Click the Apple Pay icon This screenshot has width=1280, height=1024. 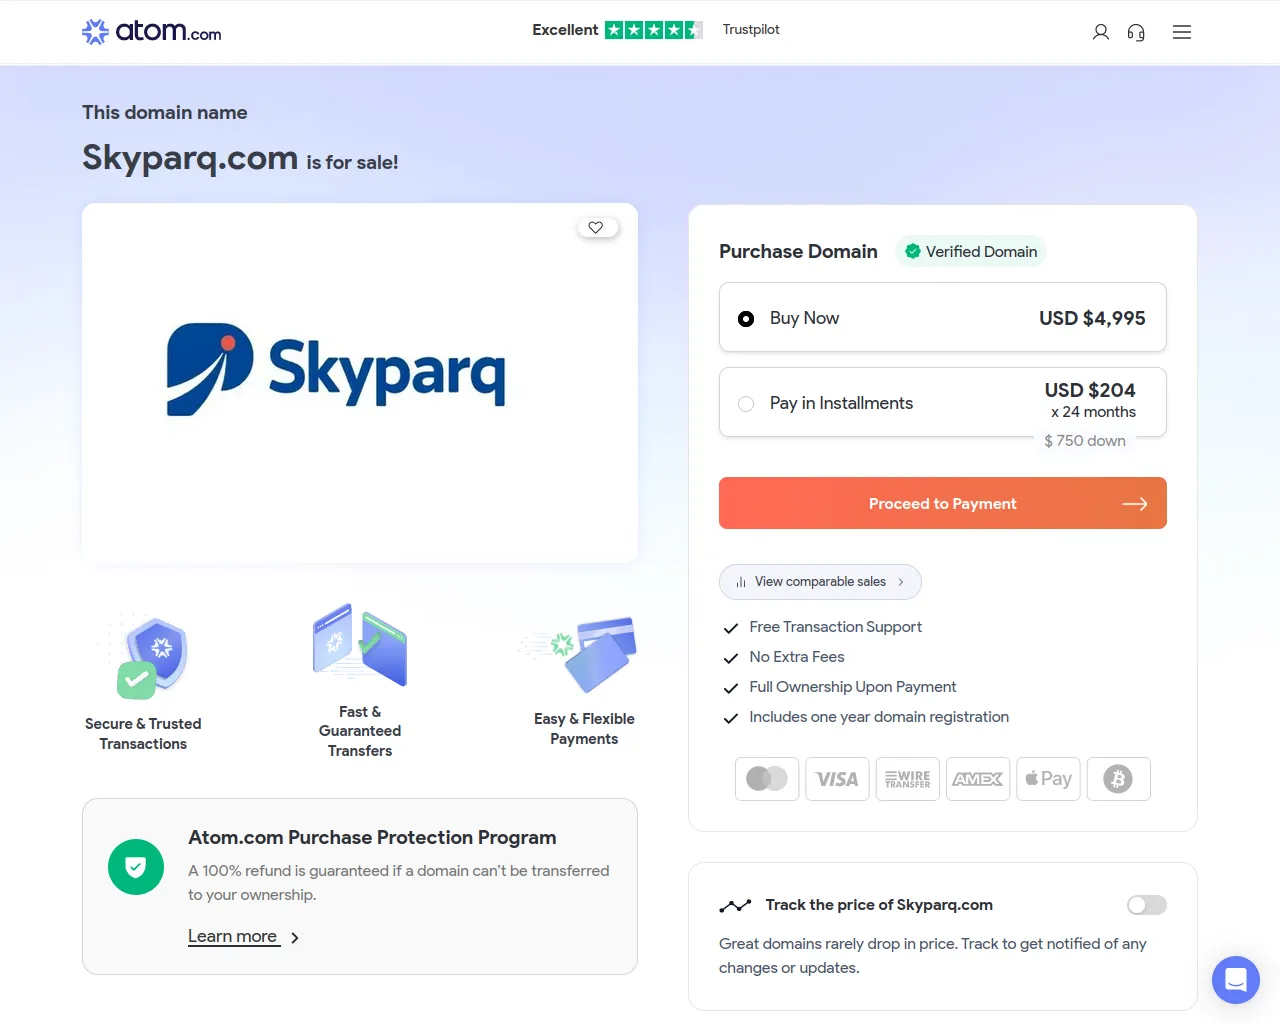(x=1048, y=778)
